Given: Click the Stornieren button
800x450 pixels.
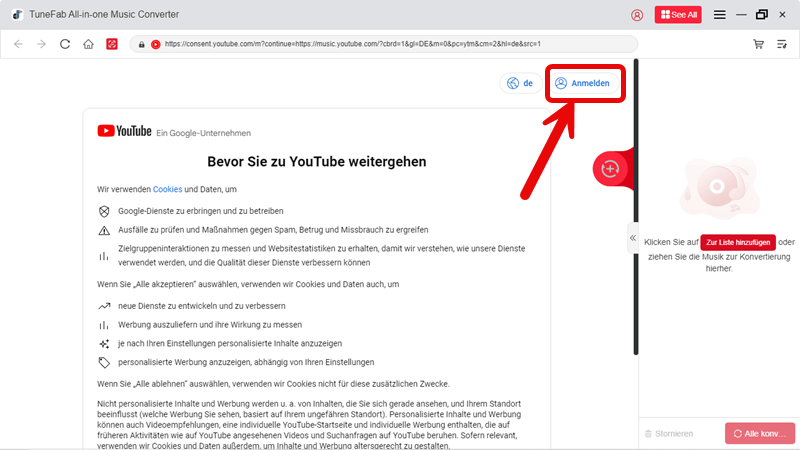Looking at the screenshot, I should [x=669, y=434].
